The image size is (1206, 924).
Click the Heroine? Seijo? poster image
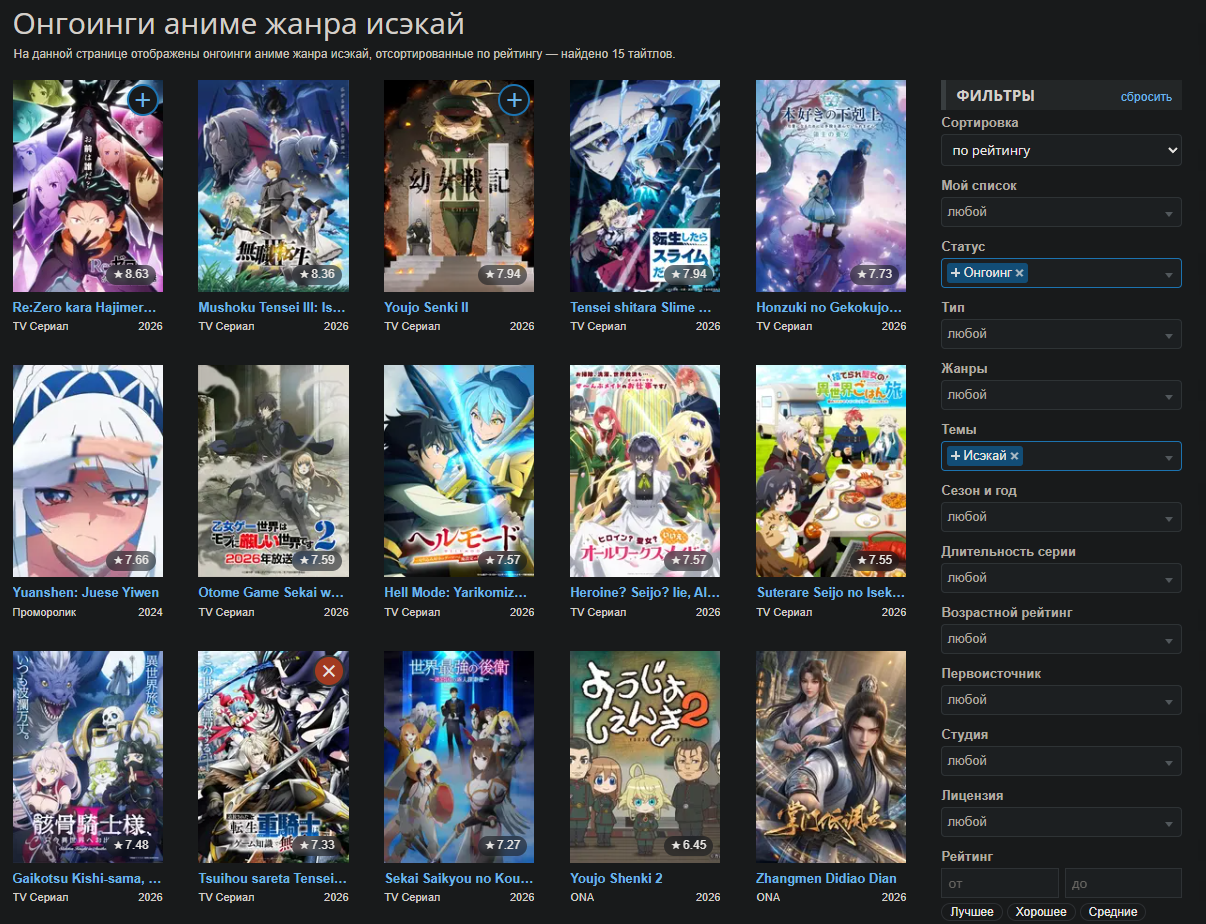click(x=645, y=471)
